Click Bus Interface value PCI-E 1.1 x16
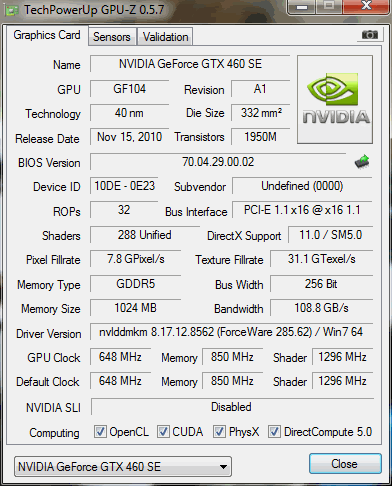The image size is (392, 486). pos(302,210)
